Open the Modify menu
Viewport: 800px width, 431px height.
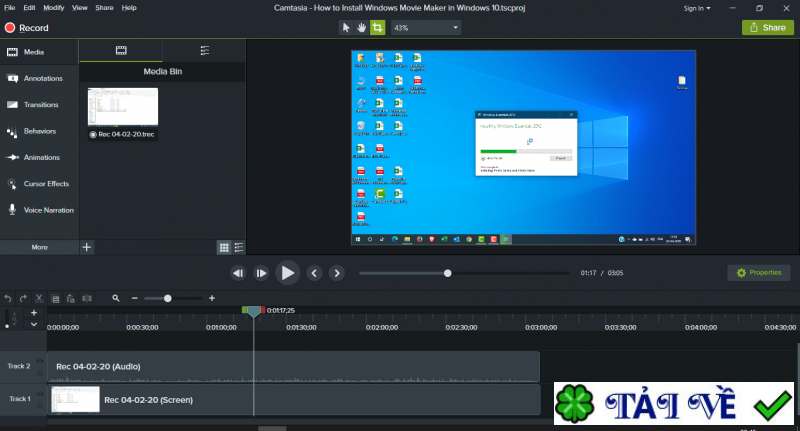pos(54,8)
